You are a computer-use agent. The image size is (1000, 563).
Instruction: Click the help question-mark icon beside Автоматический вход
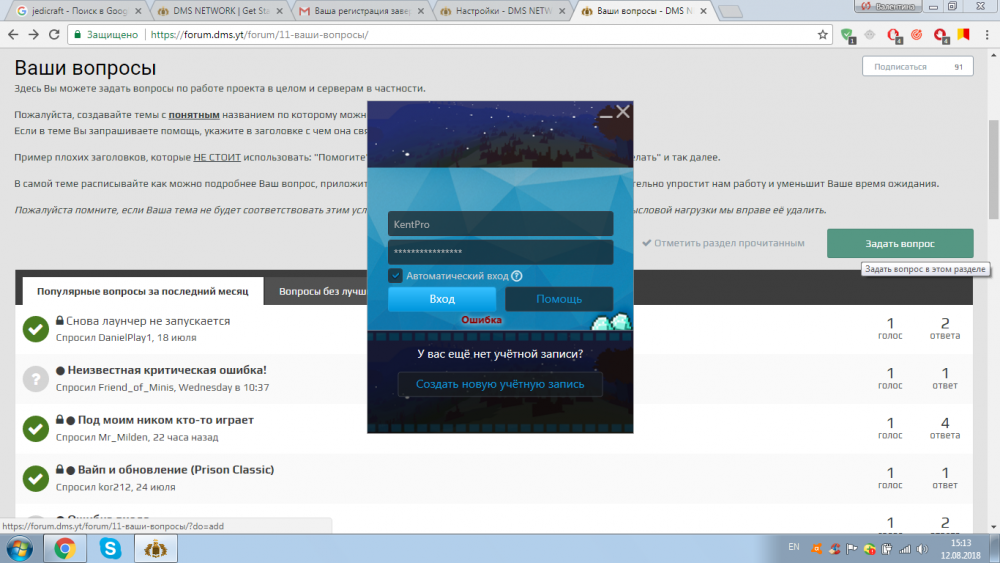point(517,276)
